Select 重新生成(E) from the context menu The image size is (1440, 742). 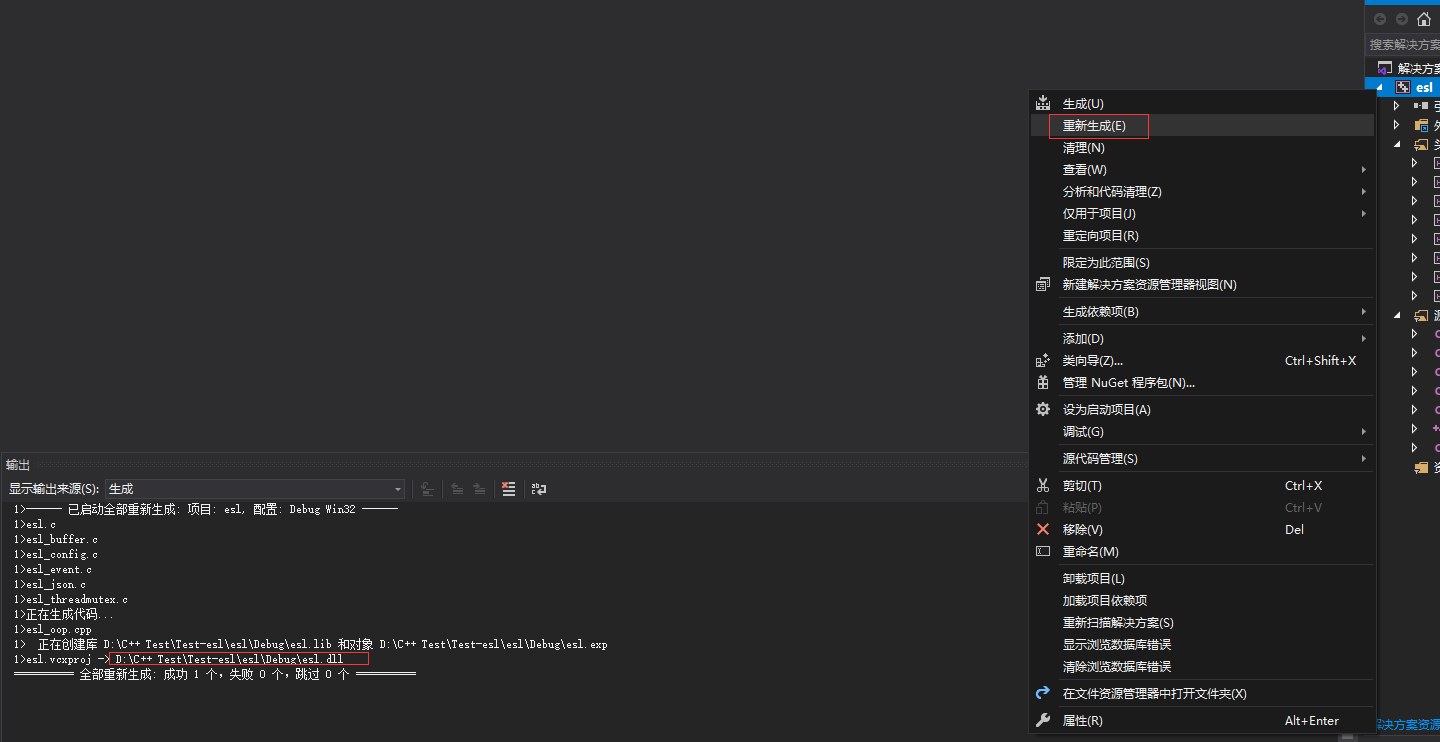[x=1098, y=125]
